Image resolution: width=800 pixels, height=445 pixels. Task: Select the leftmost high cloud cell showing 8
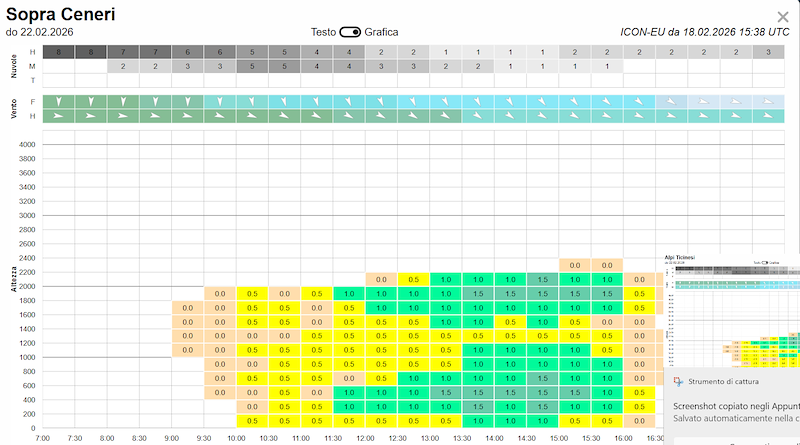point(59,51)
